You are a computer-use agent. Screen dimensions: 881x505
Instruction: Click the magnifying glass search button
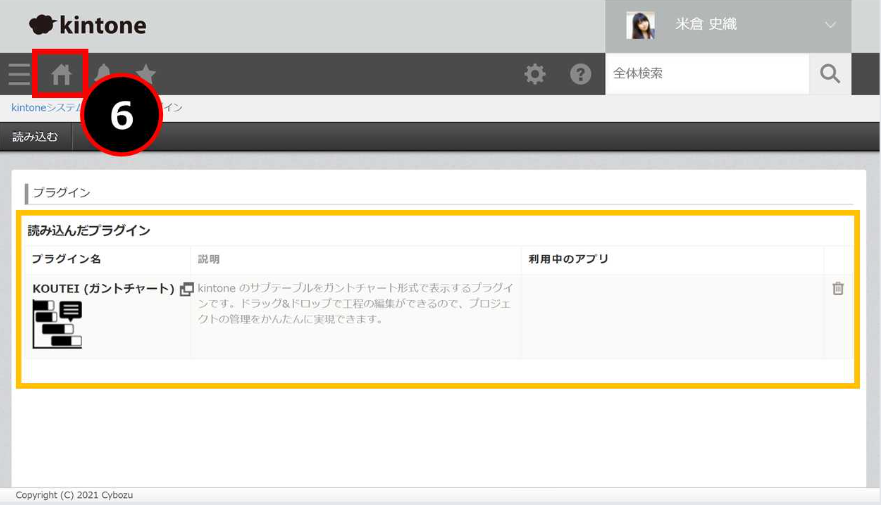point(830,73)
